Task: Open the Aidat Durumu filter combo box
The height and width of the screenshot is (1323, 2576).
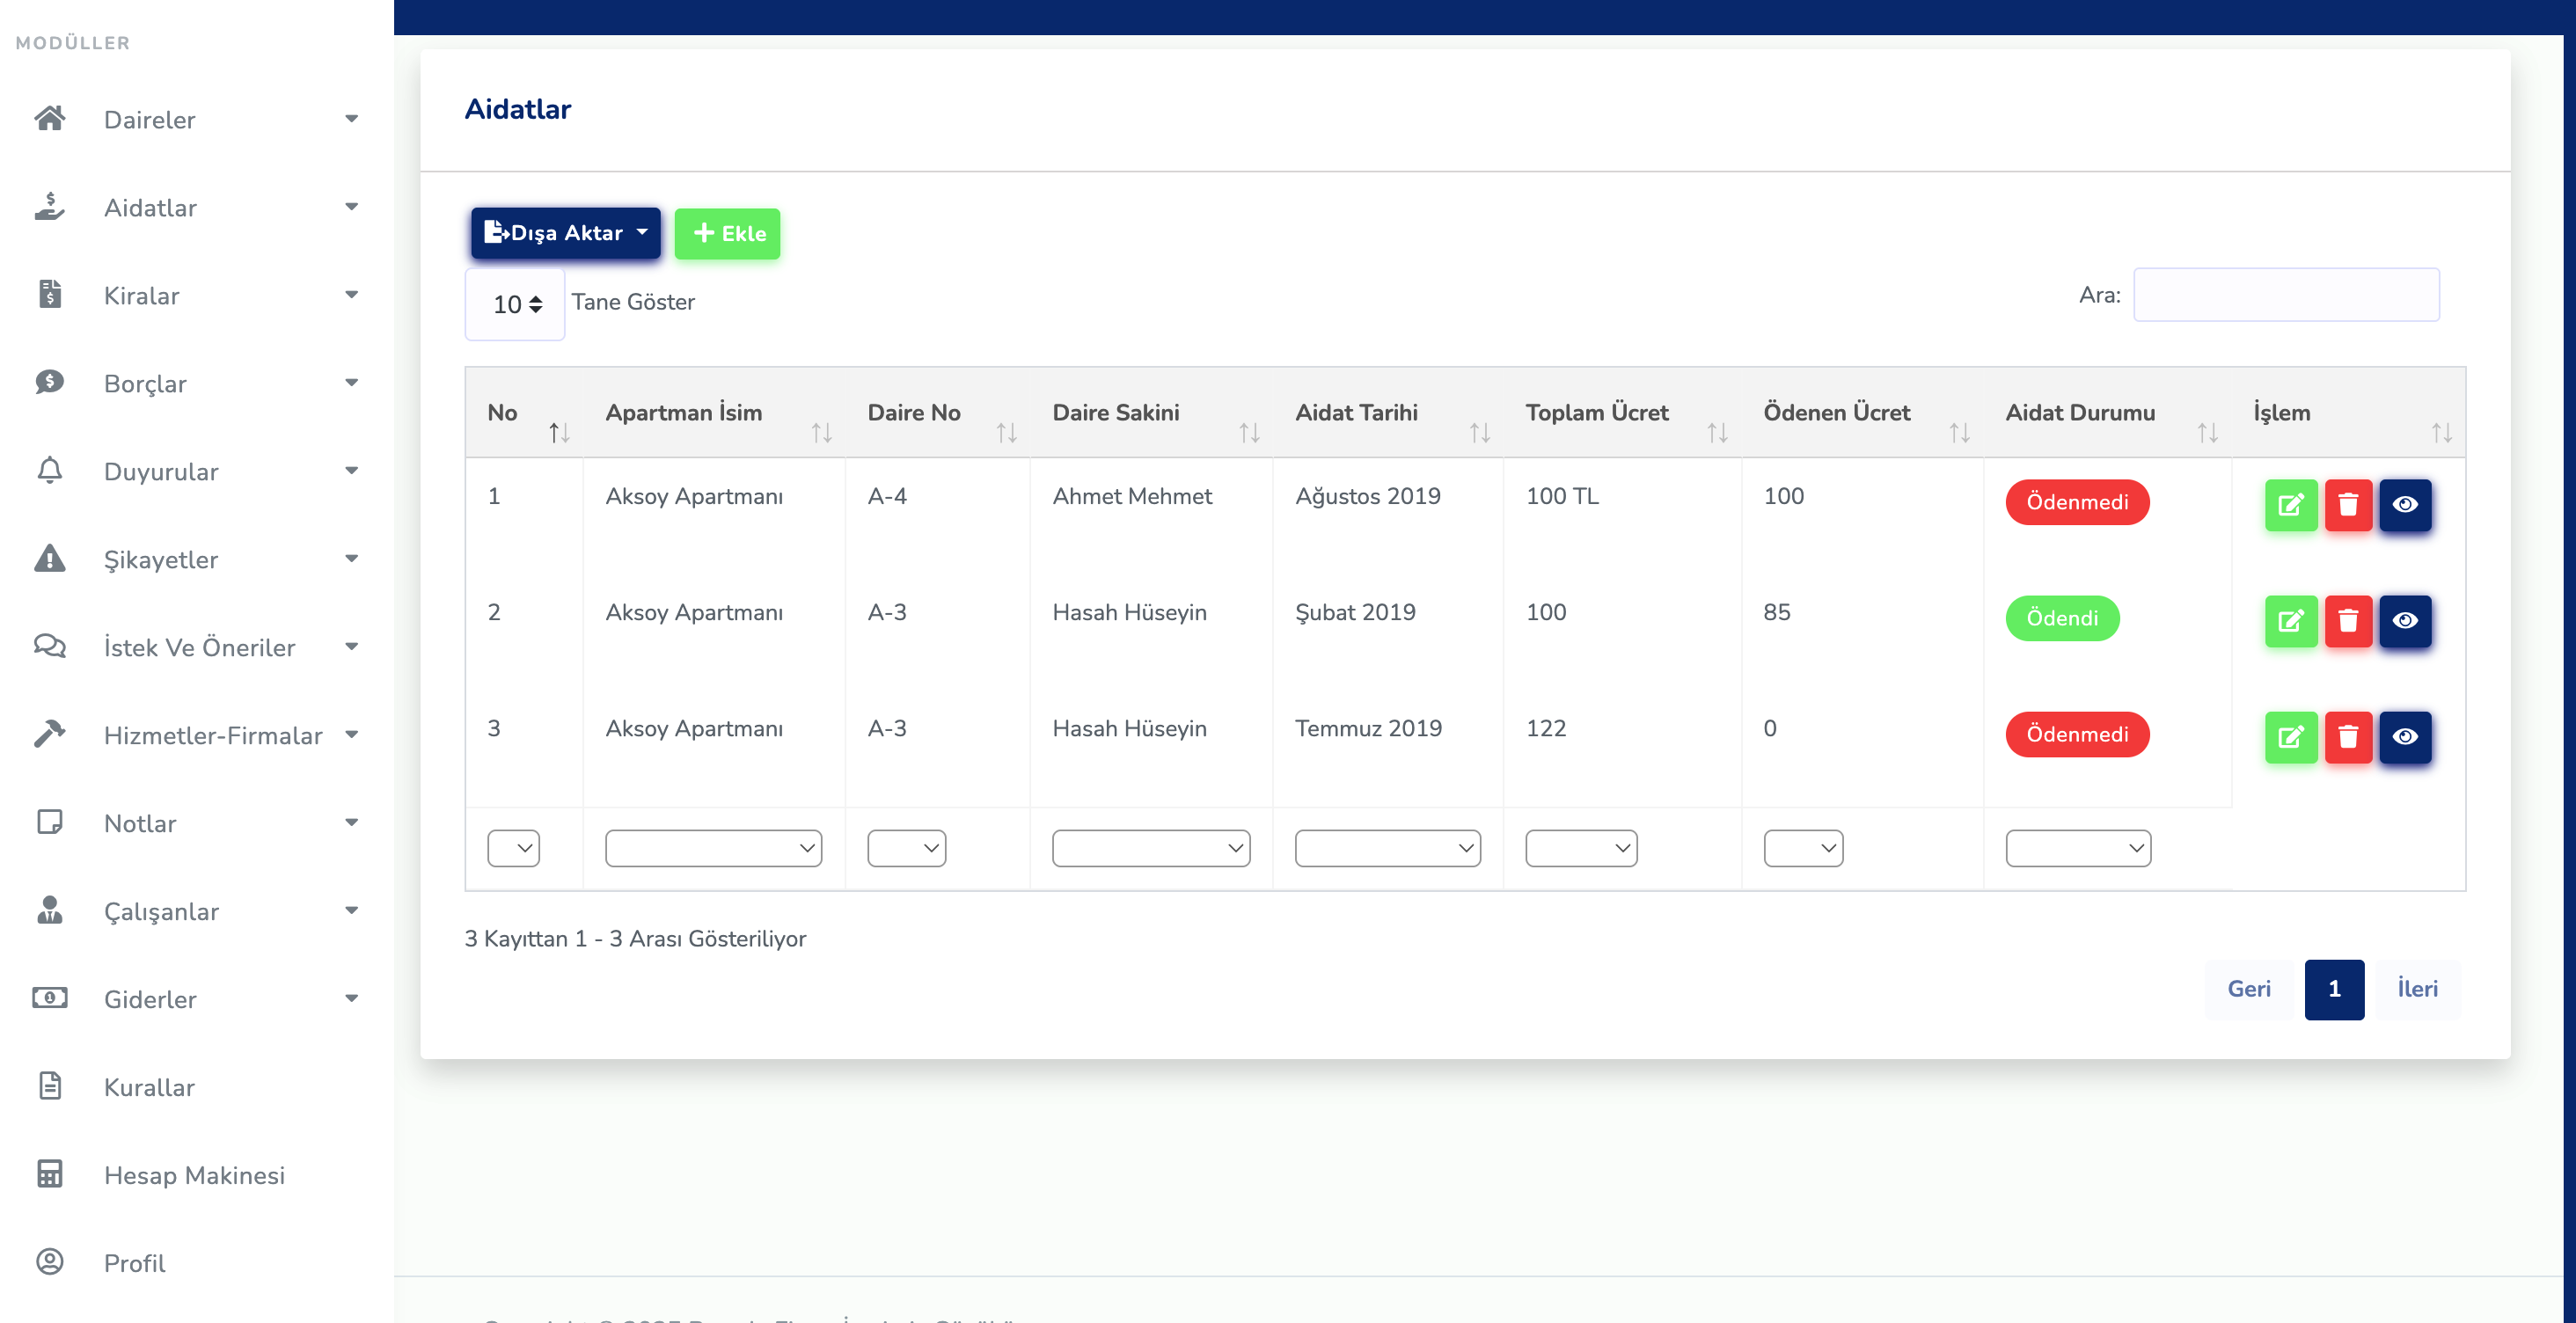Action: coord(2077,848)
